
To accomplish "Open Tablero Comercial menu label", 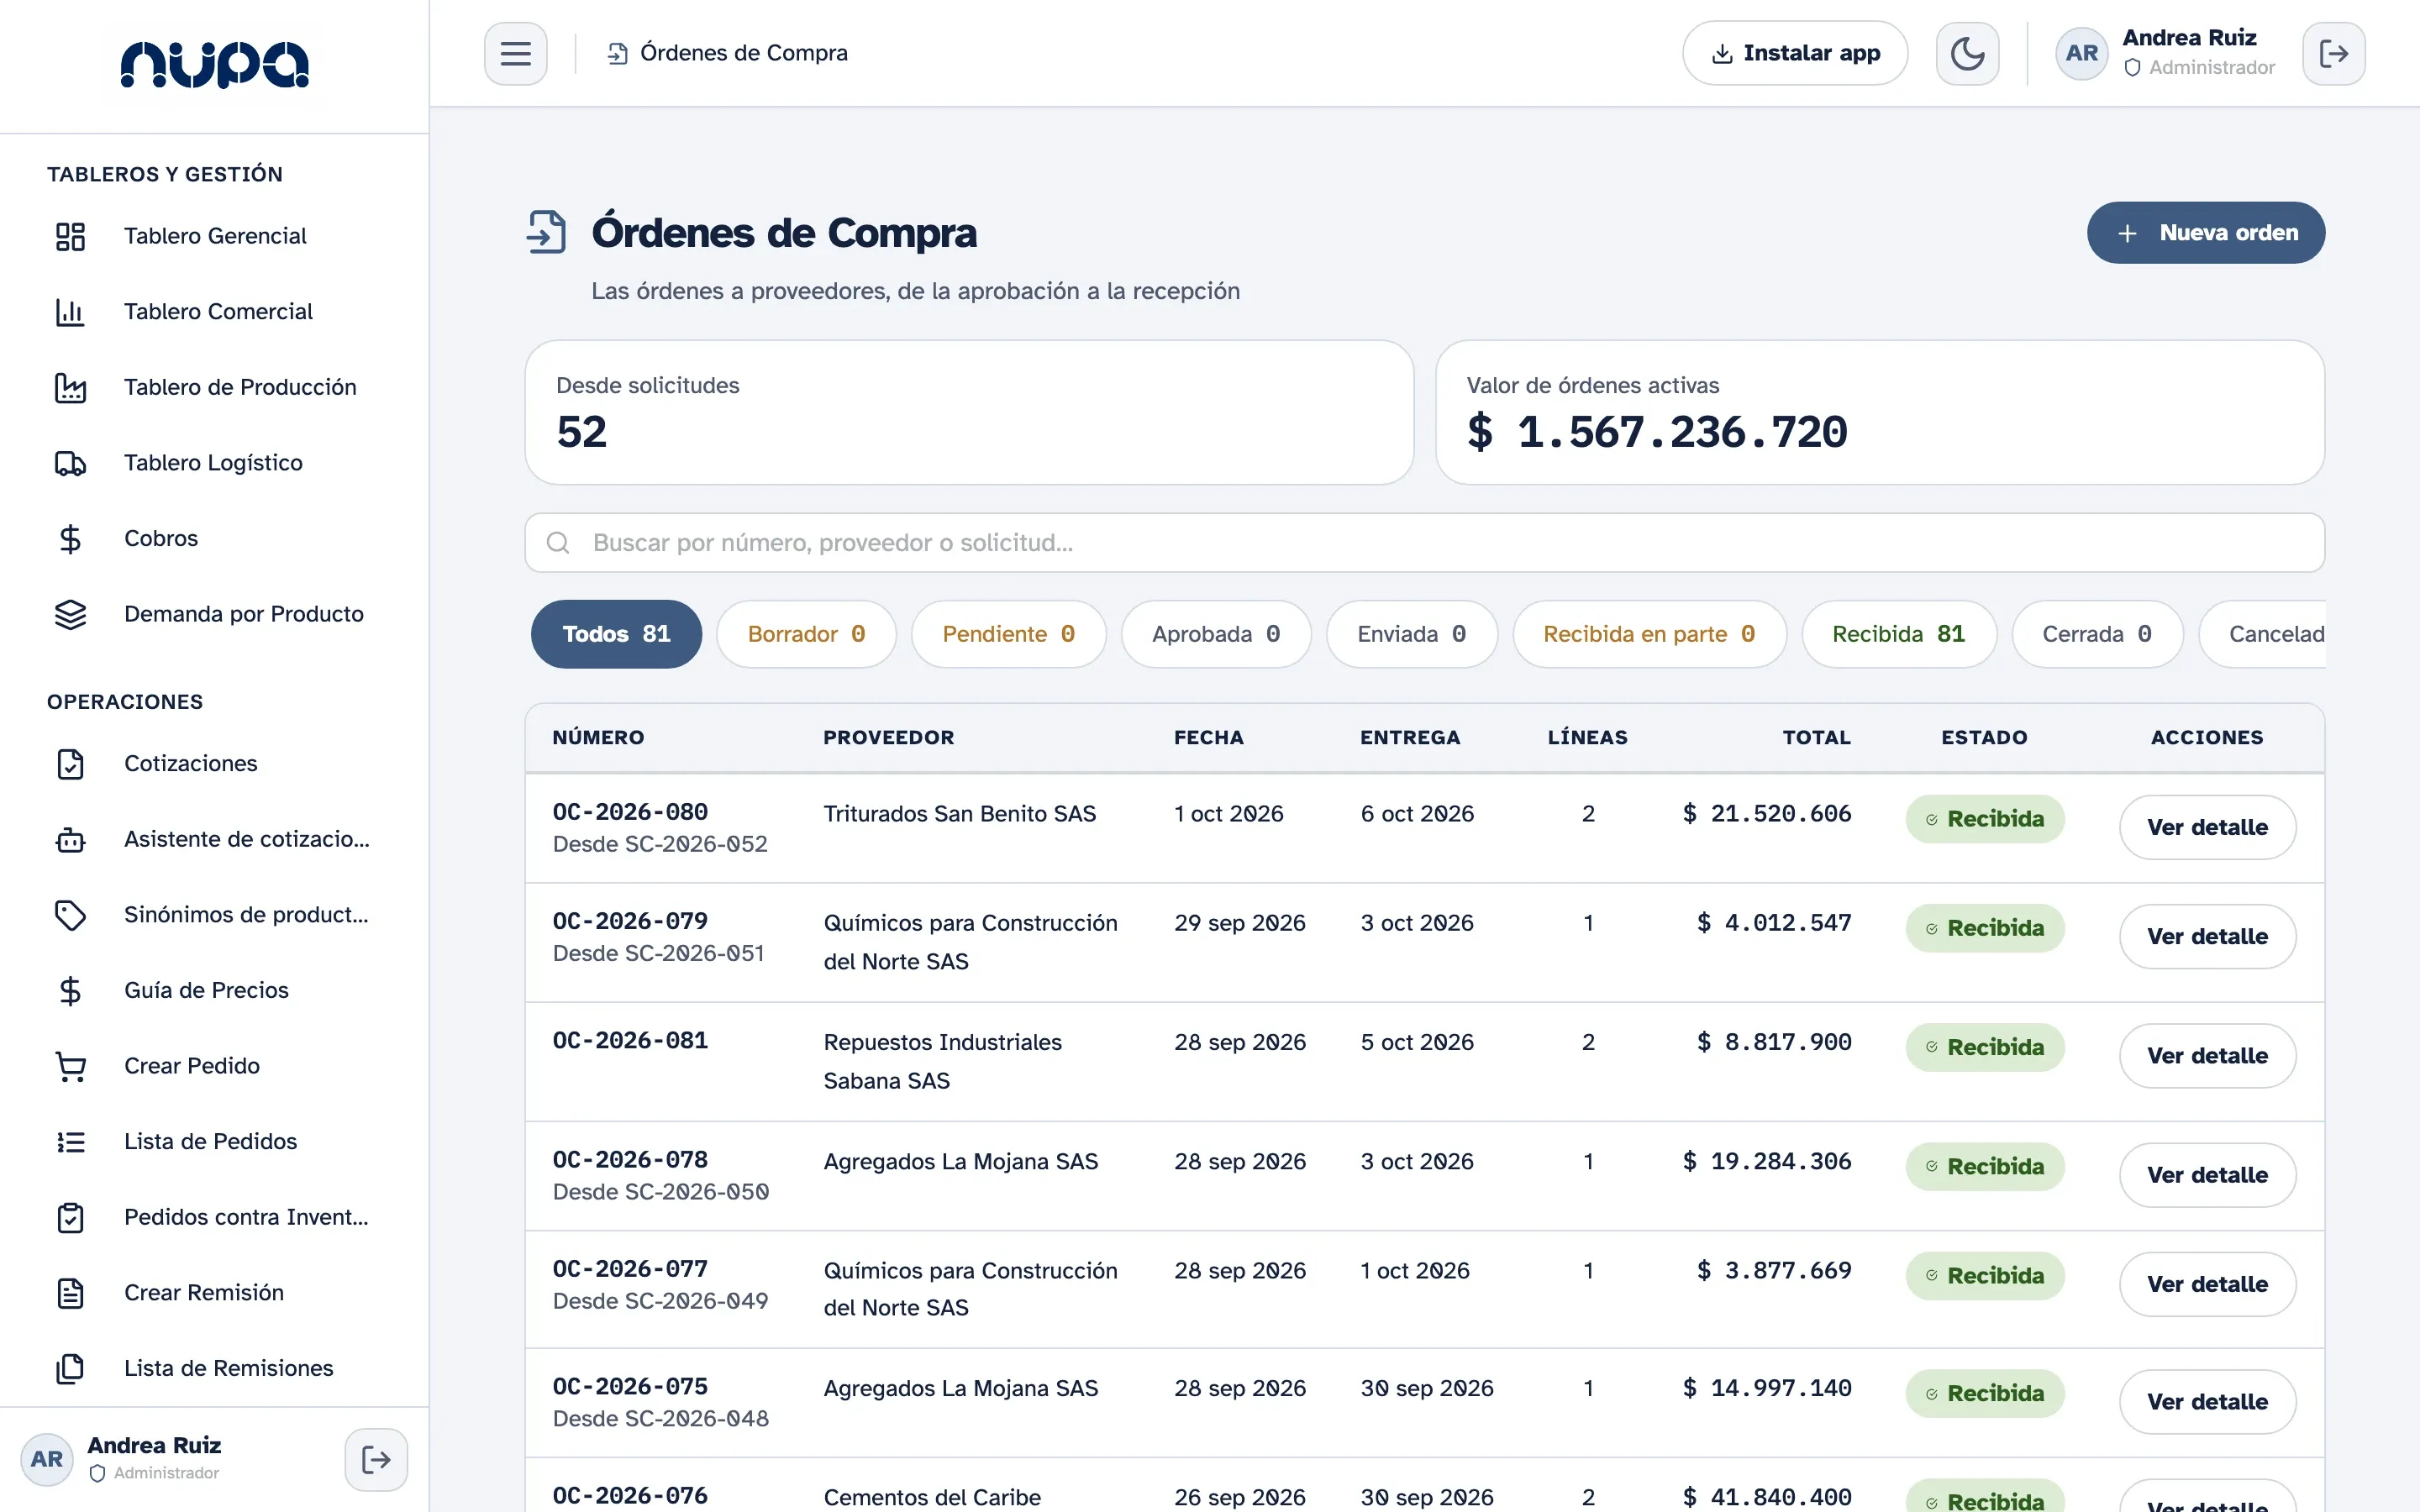I will coord(218,312).
